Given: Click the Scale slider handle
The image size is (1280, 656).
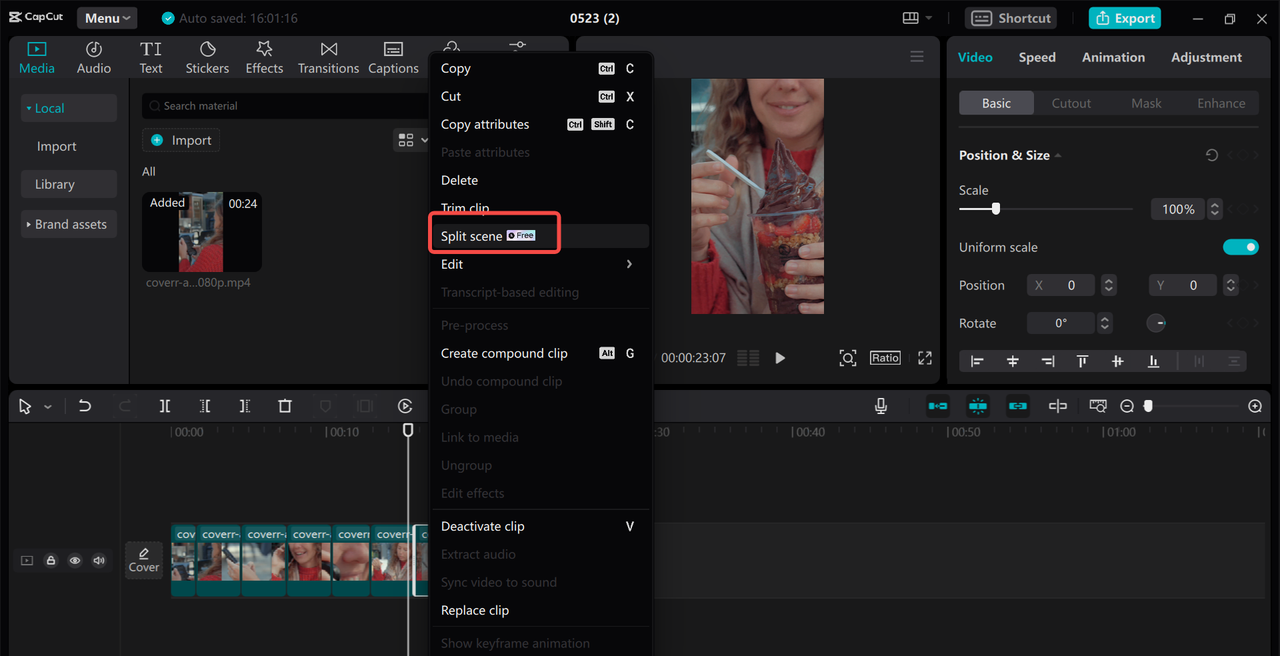Looking at the screenshot, I should click(995, 209).
